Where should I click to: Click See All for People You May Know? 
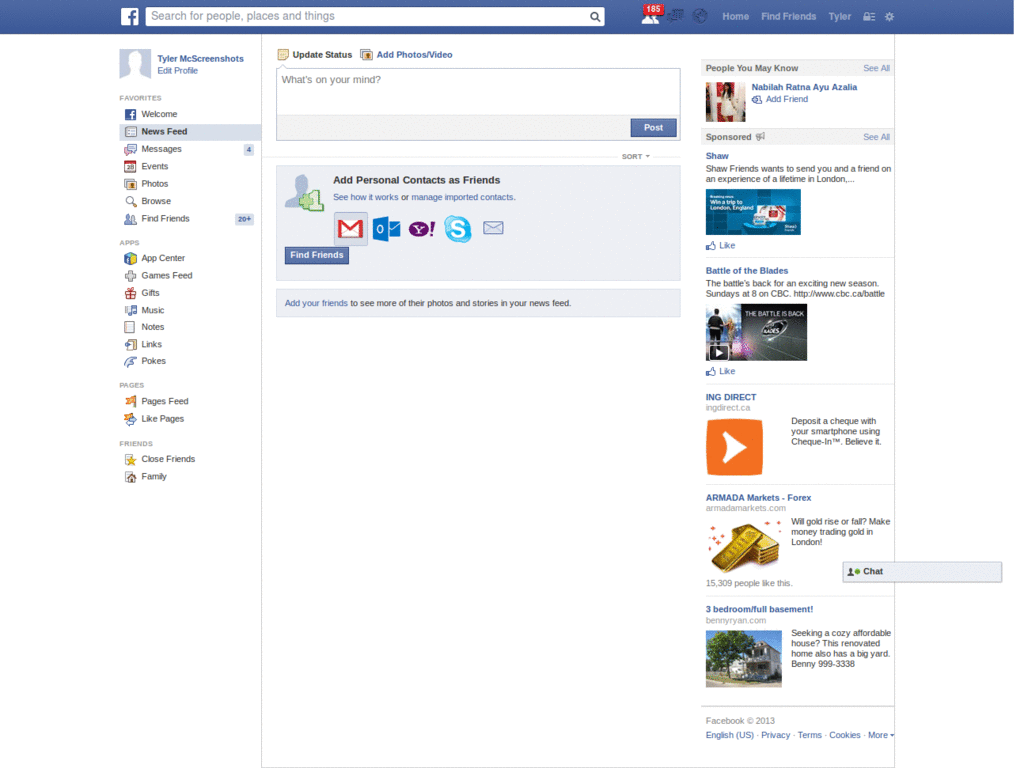click(876, 68)
